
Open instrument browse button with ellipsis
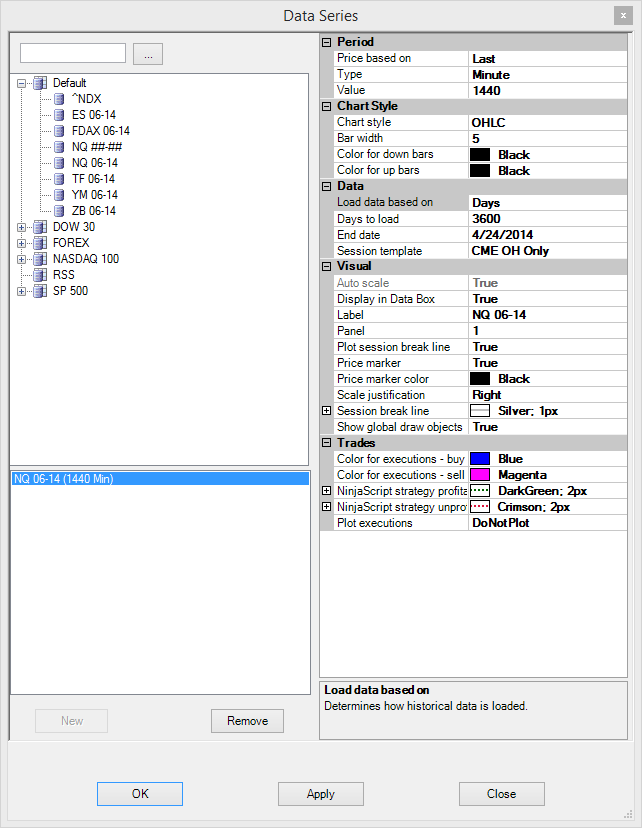tap(148, 54)
